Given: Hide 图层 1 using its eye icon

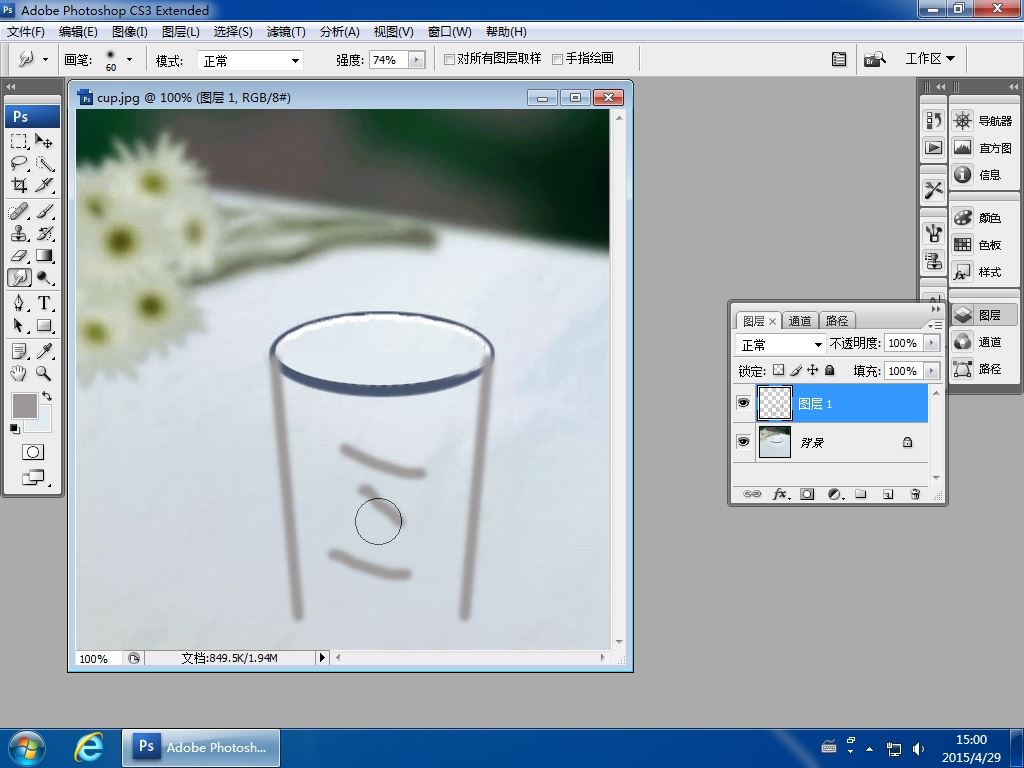Looking at the screenshot, I should (743, 403).
